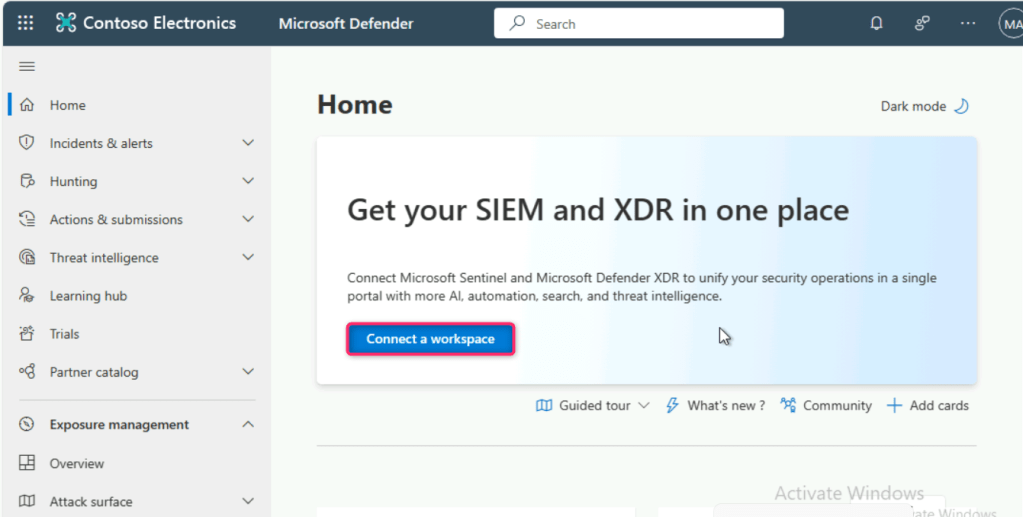This screenshot has height=517, width=1023.
Task: Collapse the Exposure management section
Action: coord(248,425)
